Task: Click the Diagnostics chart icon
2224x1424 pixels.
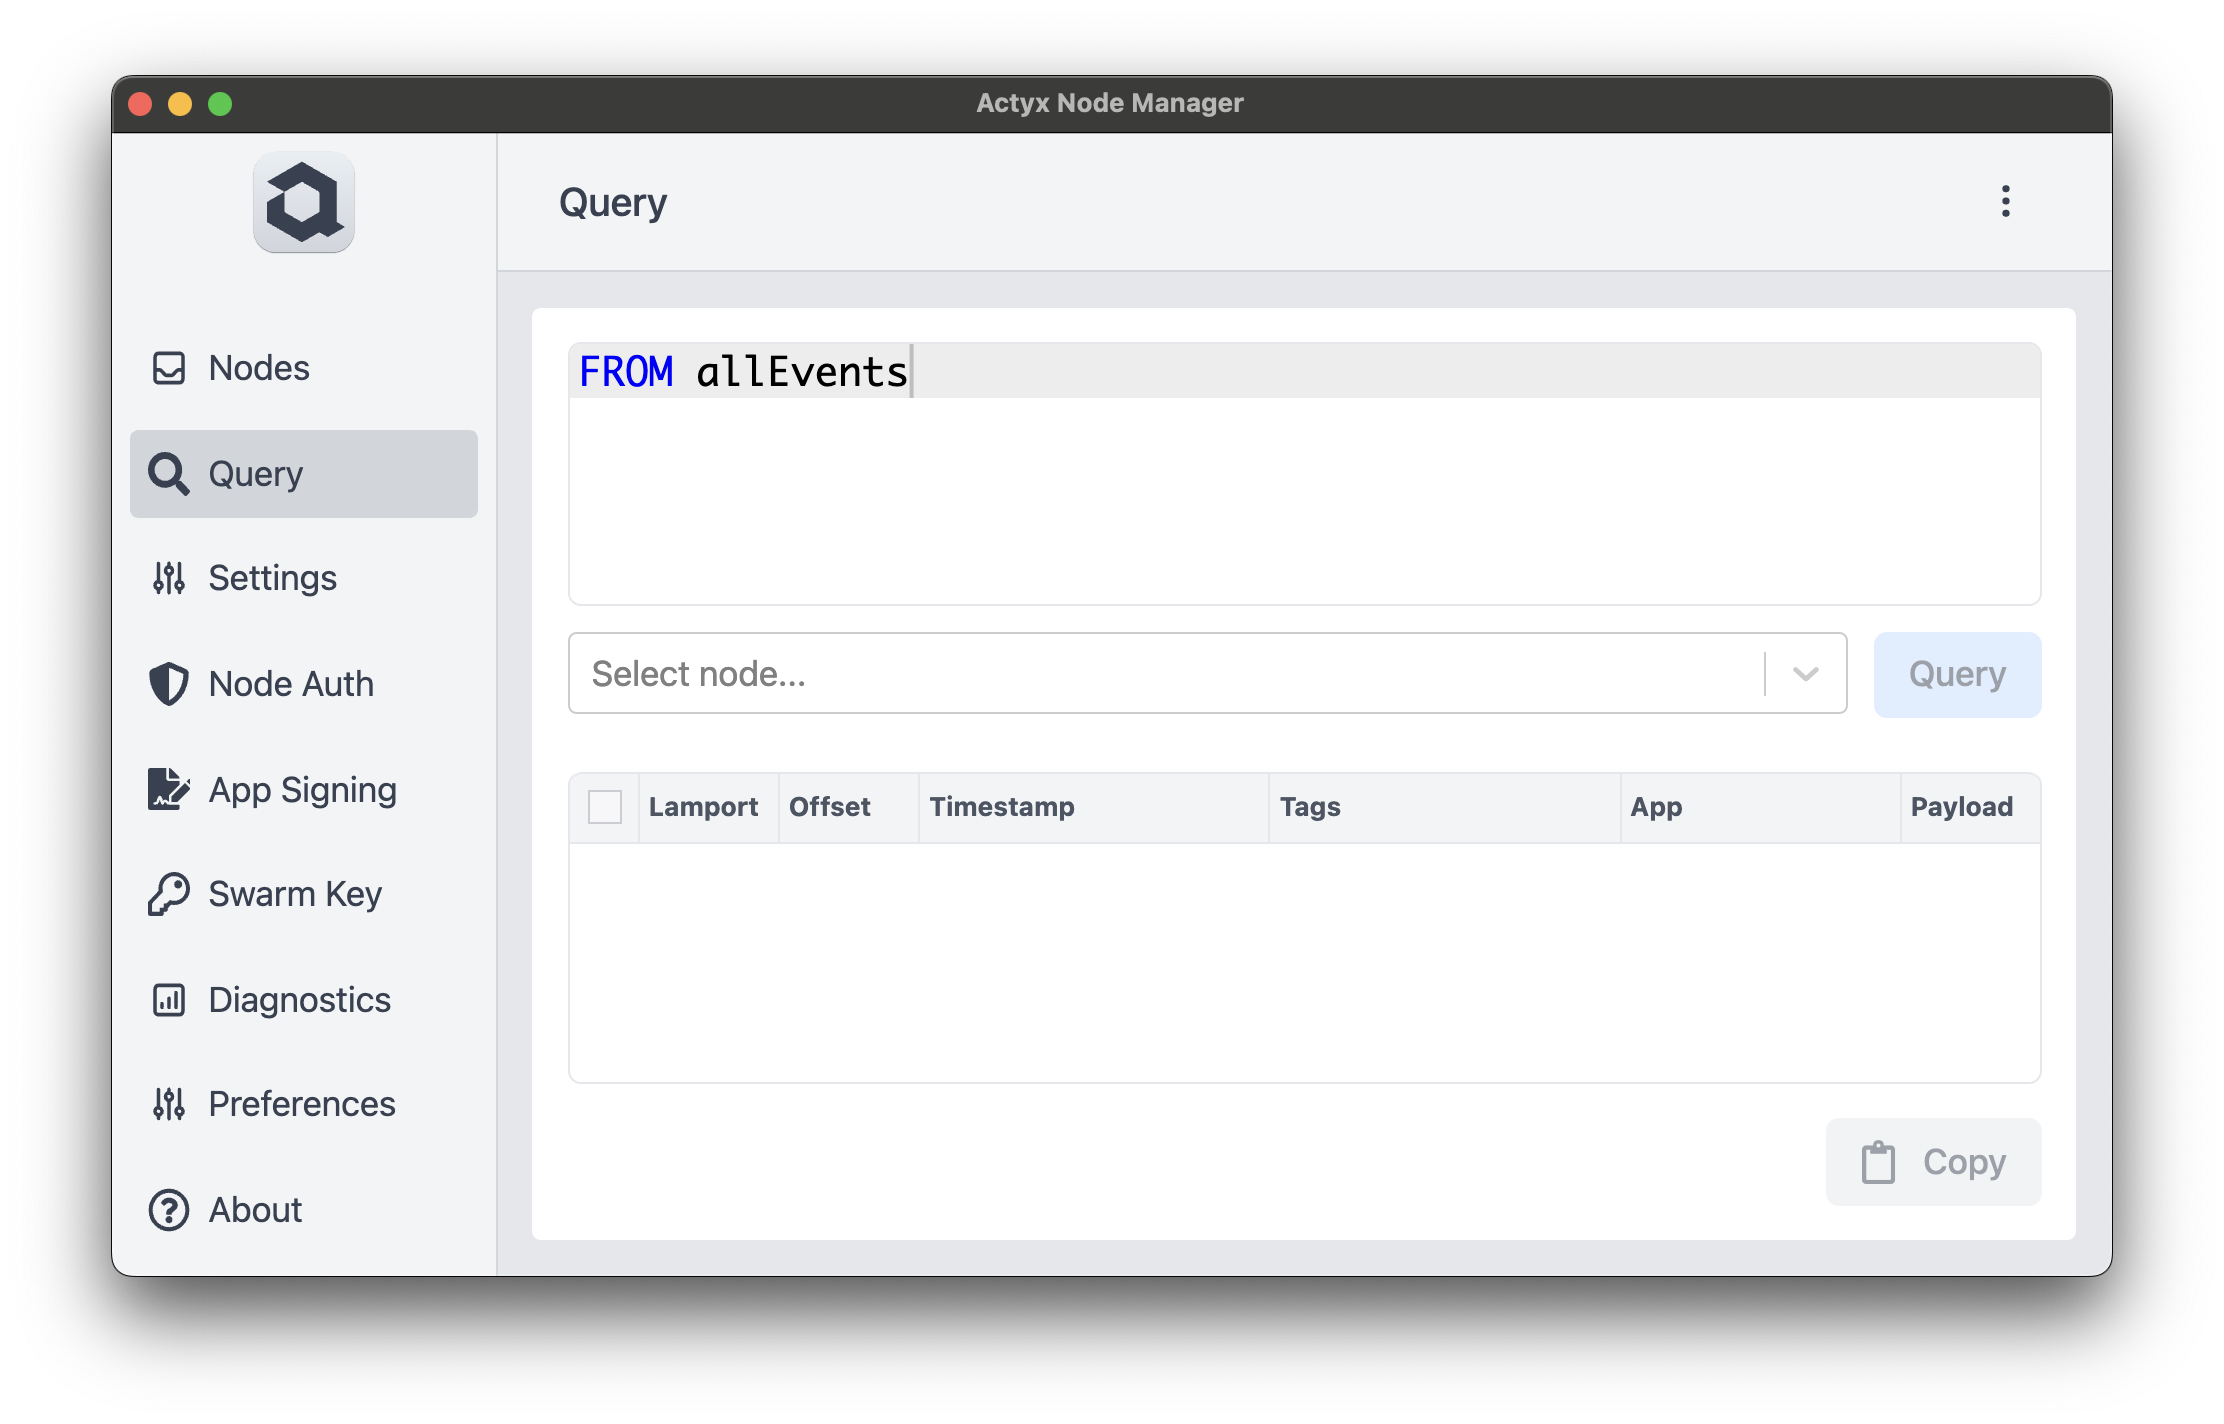Action: click(x=168, y=1000)
